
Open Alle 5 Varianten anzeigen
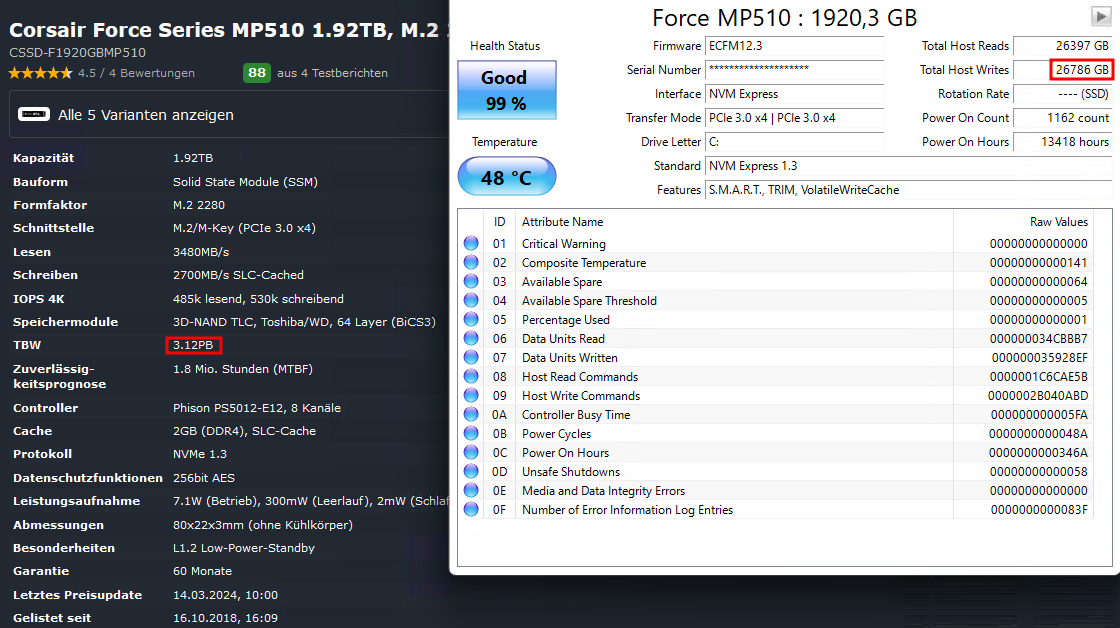pos(146,115)
